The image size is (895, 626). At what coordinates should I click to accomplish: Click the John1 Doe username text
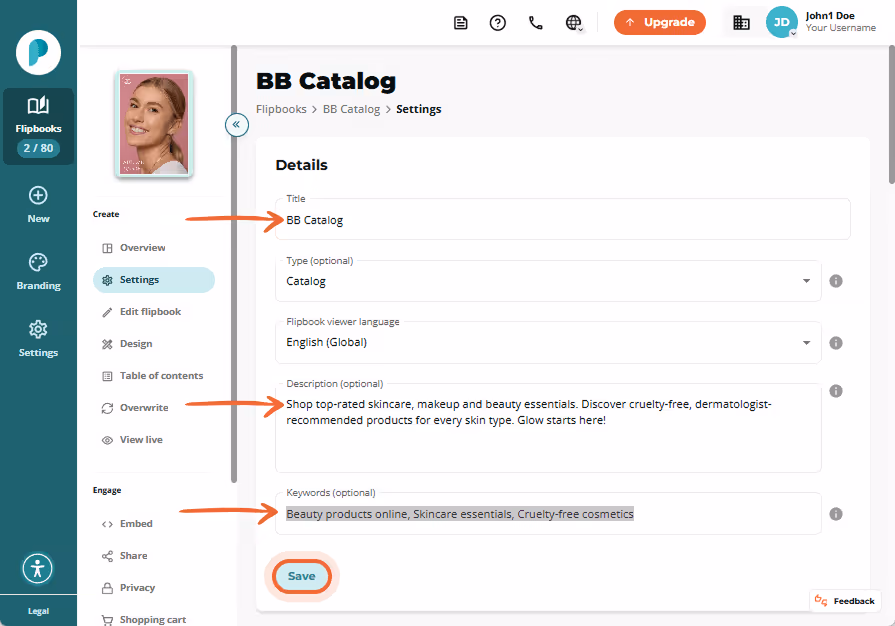[829, 16]
